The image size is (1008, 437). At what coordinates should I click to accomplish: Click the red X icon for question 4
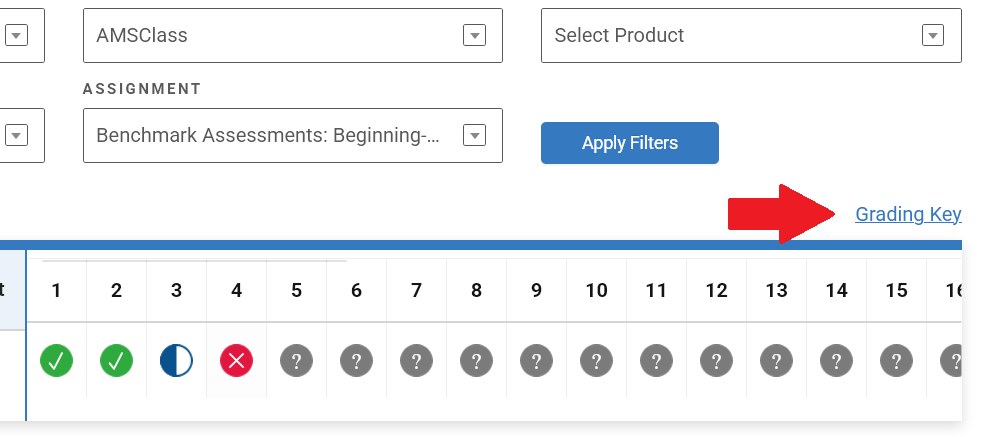[237, 360]
